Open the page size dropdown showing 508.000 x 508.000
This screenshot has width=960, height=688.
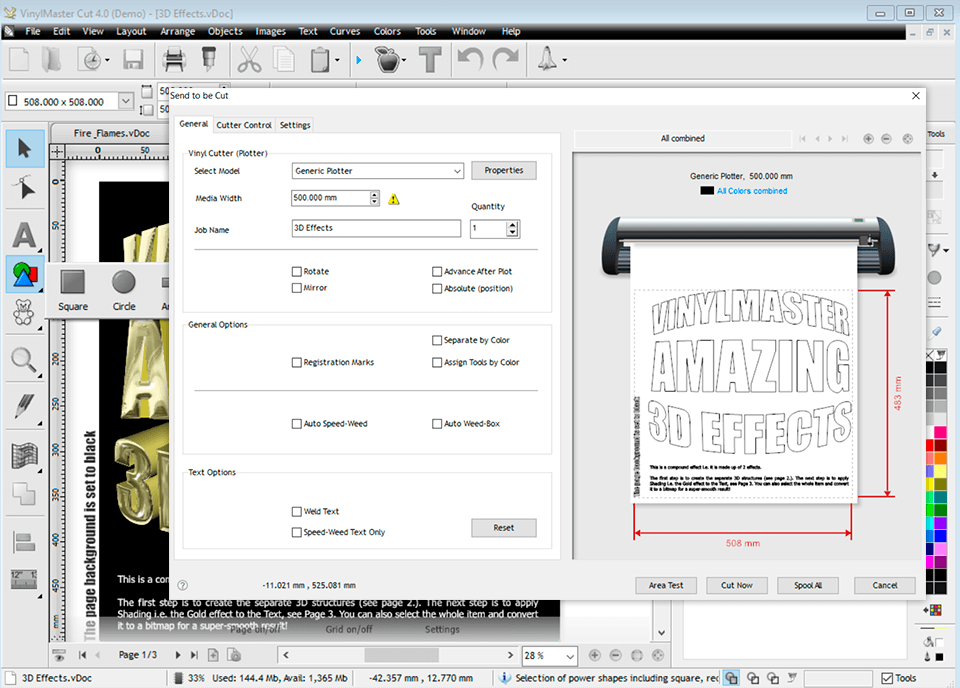124,101
